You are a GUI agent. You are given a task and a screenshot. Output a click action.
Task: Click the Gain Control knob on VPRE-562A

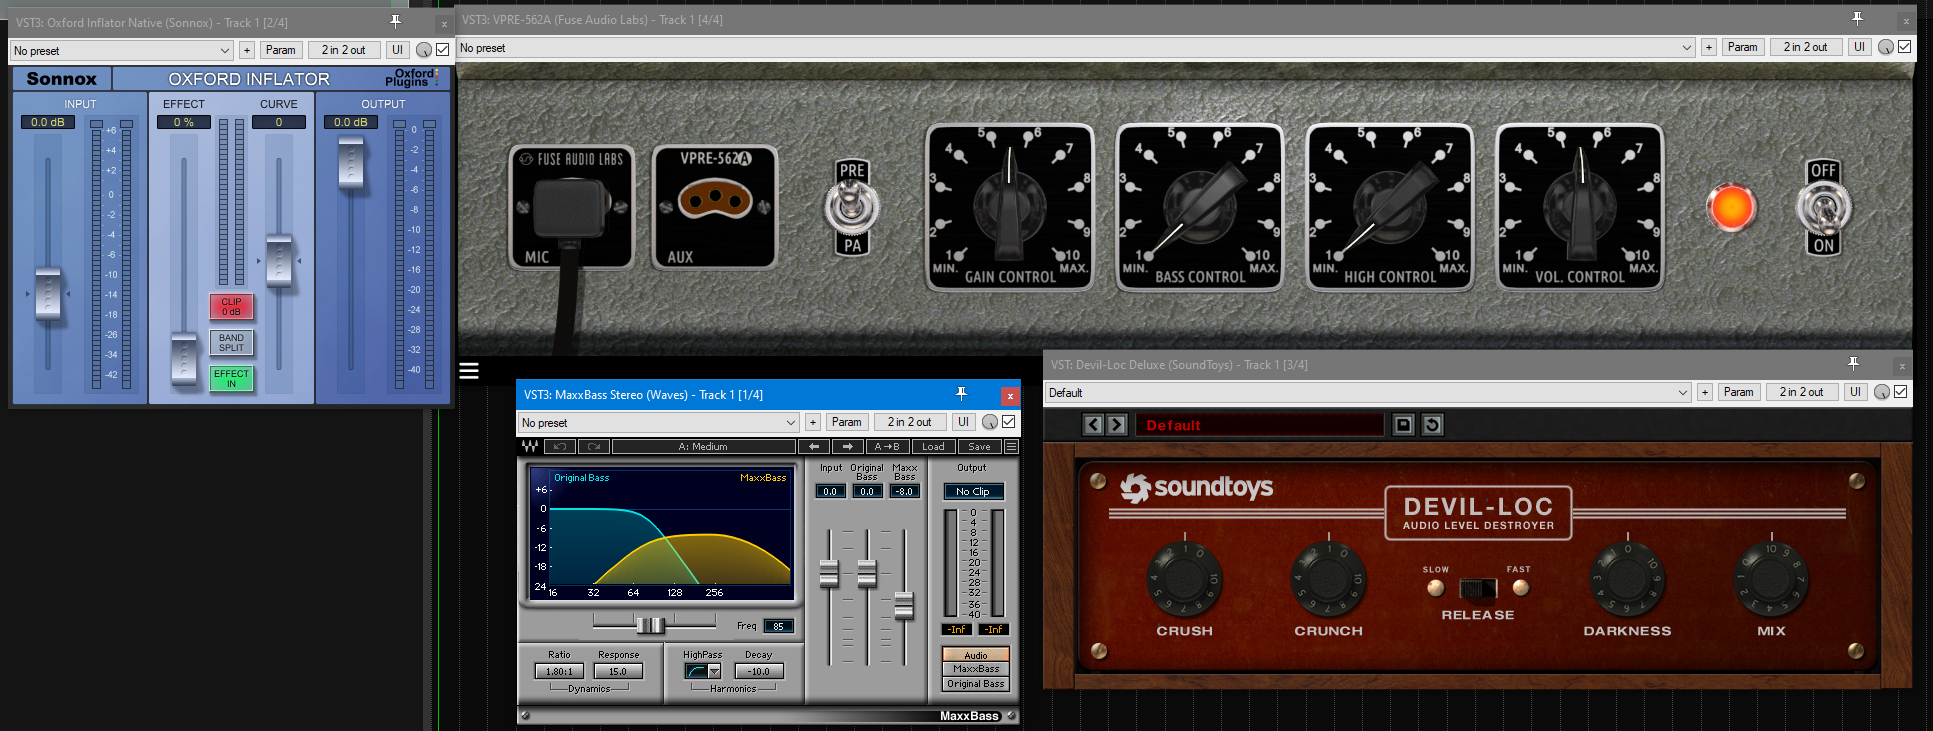tap(1010, 206)
